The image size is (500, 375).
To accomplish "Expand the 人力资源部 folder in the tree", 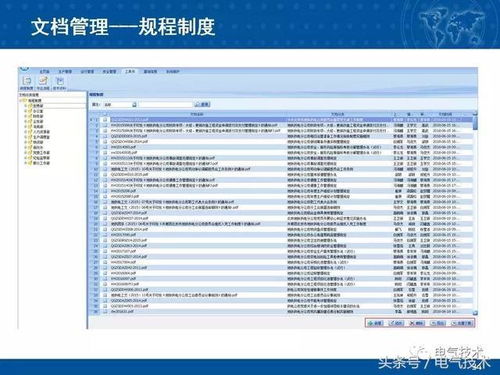I will pyautogui.click(x=25, y=132).
